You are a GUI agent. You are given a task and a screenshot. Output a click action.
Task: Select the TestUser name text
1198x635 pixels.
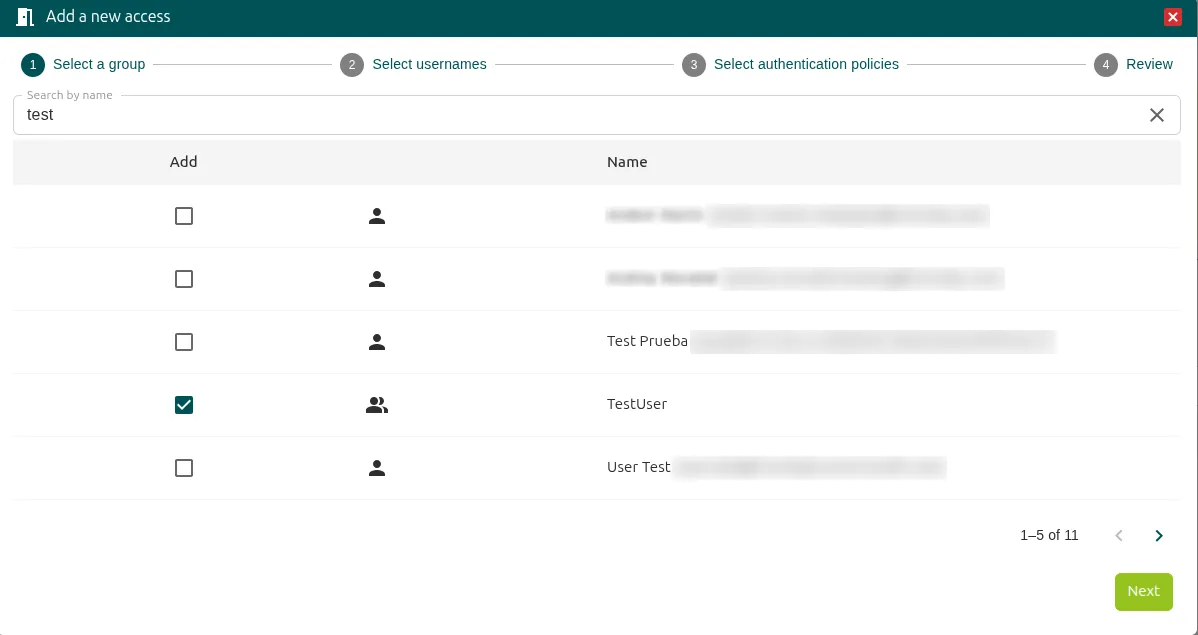[636, 404]
